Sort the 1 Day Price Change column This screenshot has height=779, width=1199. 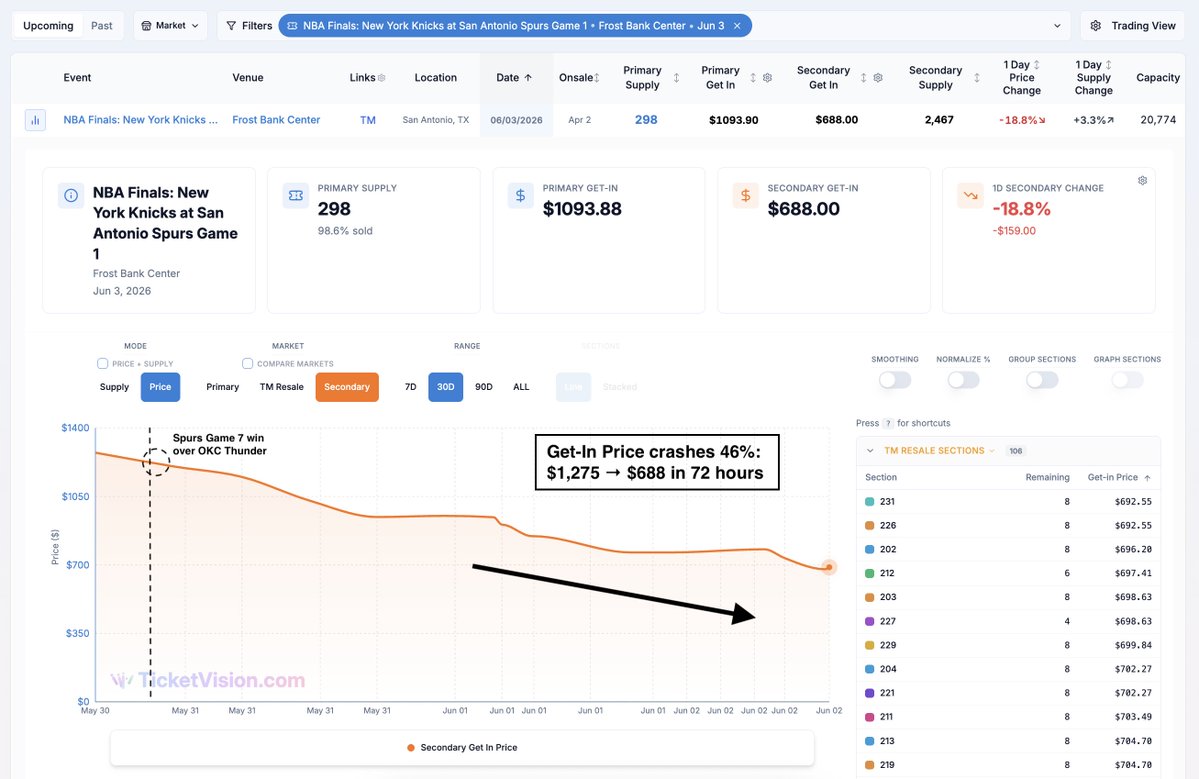click(1037, 65)
